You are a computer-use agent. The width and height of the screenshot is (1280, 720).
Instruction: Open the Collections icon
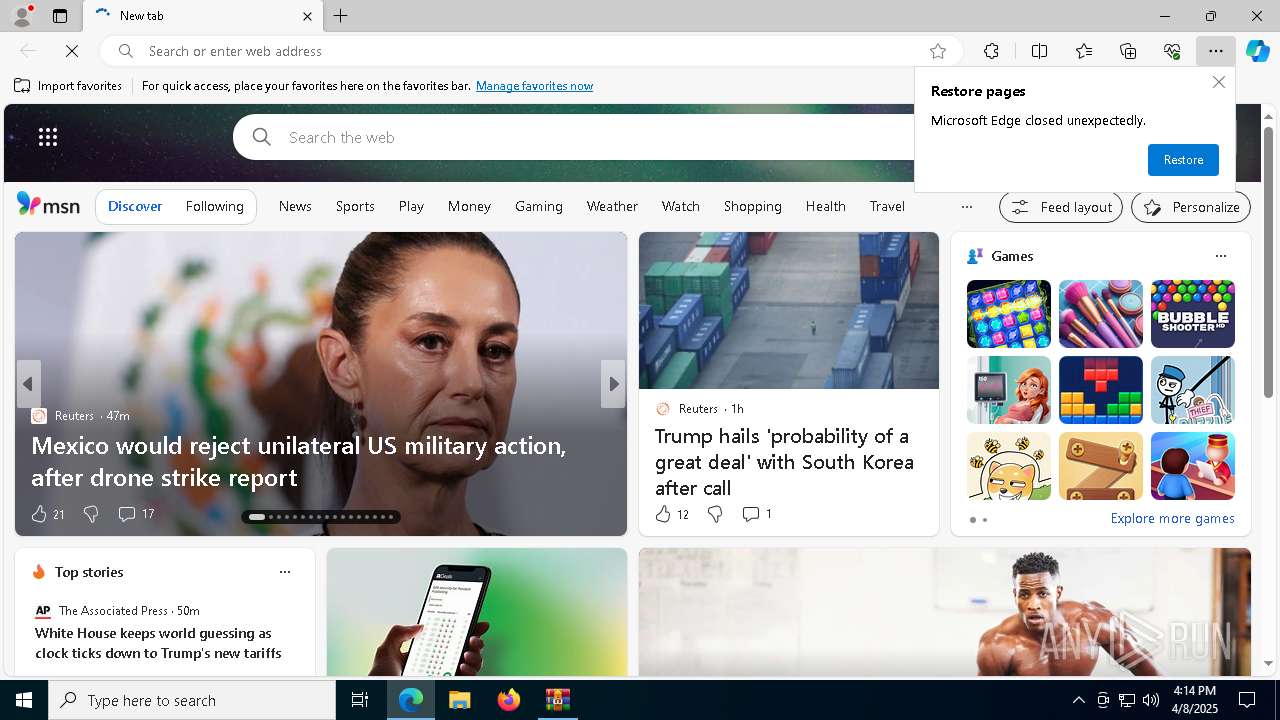pyautogui.click(x=1128, y=51)
